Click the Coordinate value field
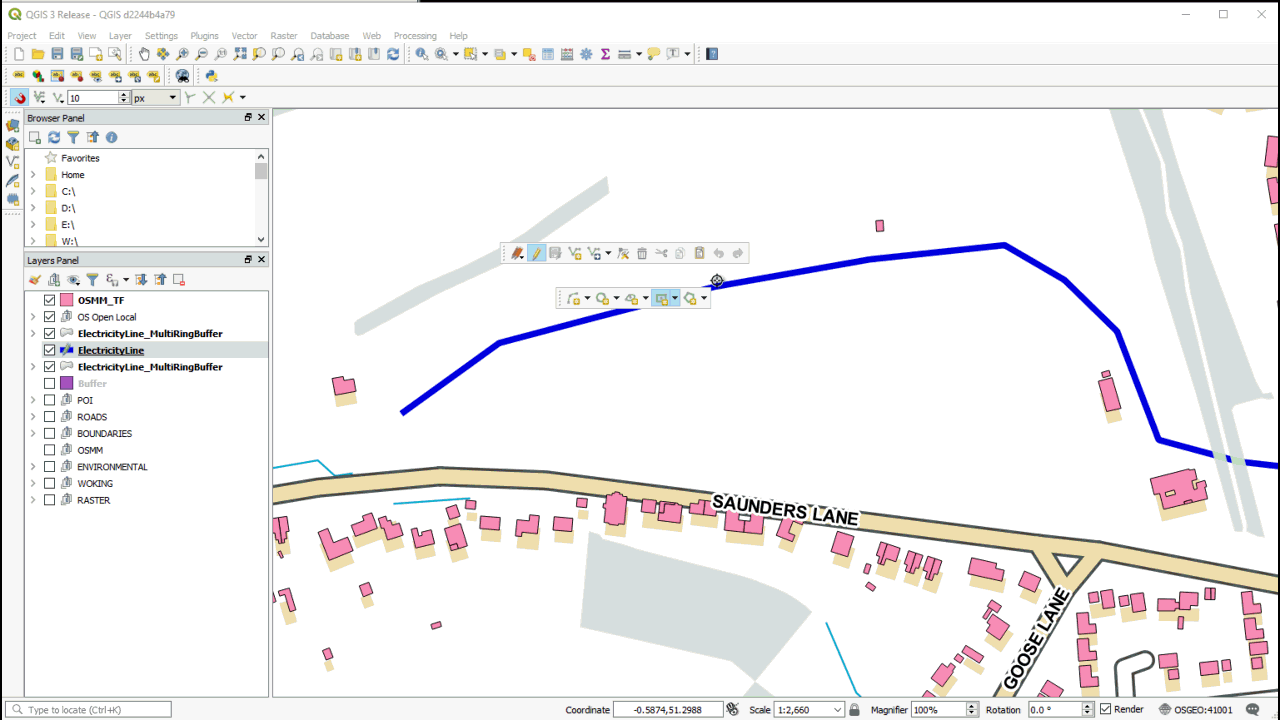Viewport: 1280px width, 720px height. 669,709
